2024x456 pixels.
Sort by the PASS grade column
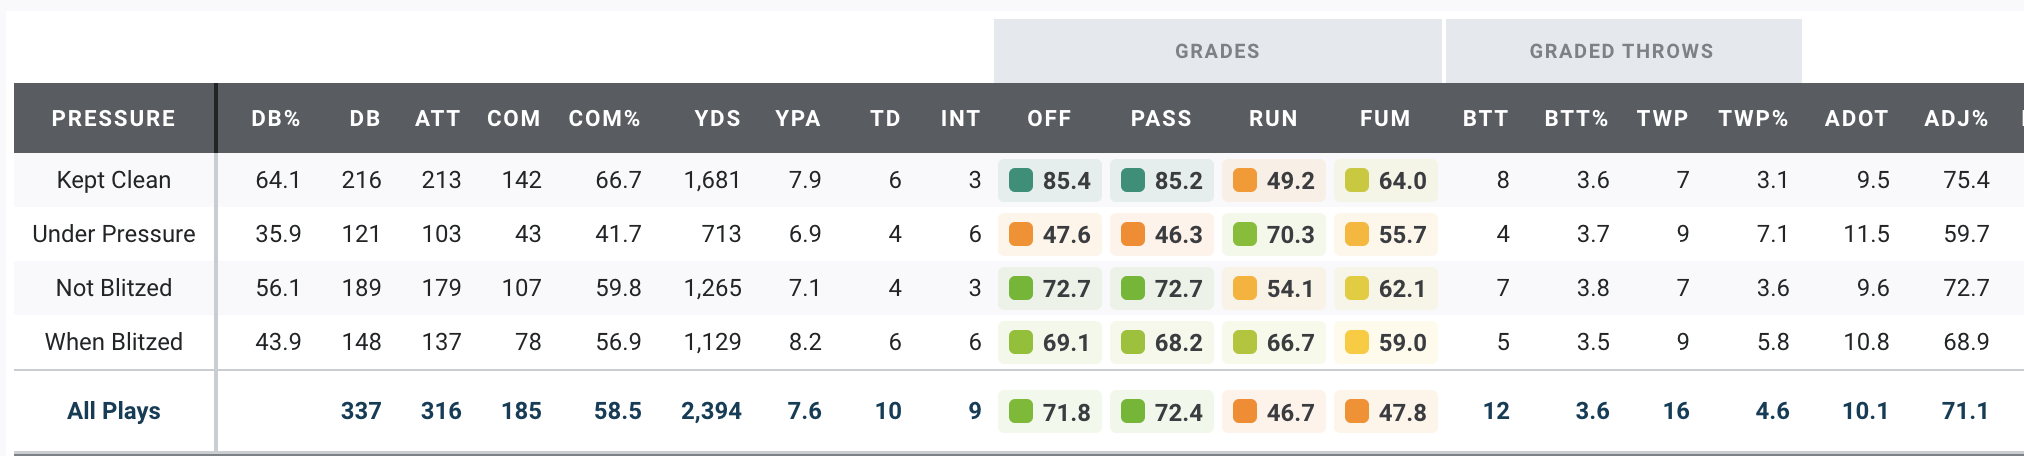(1161, 118)
